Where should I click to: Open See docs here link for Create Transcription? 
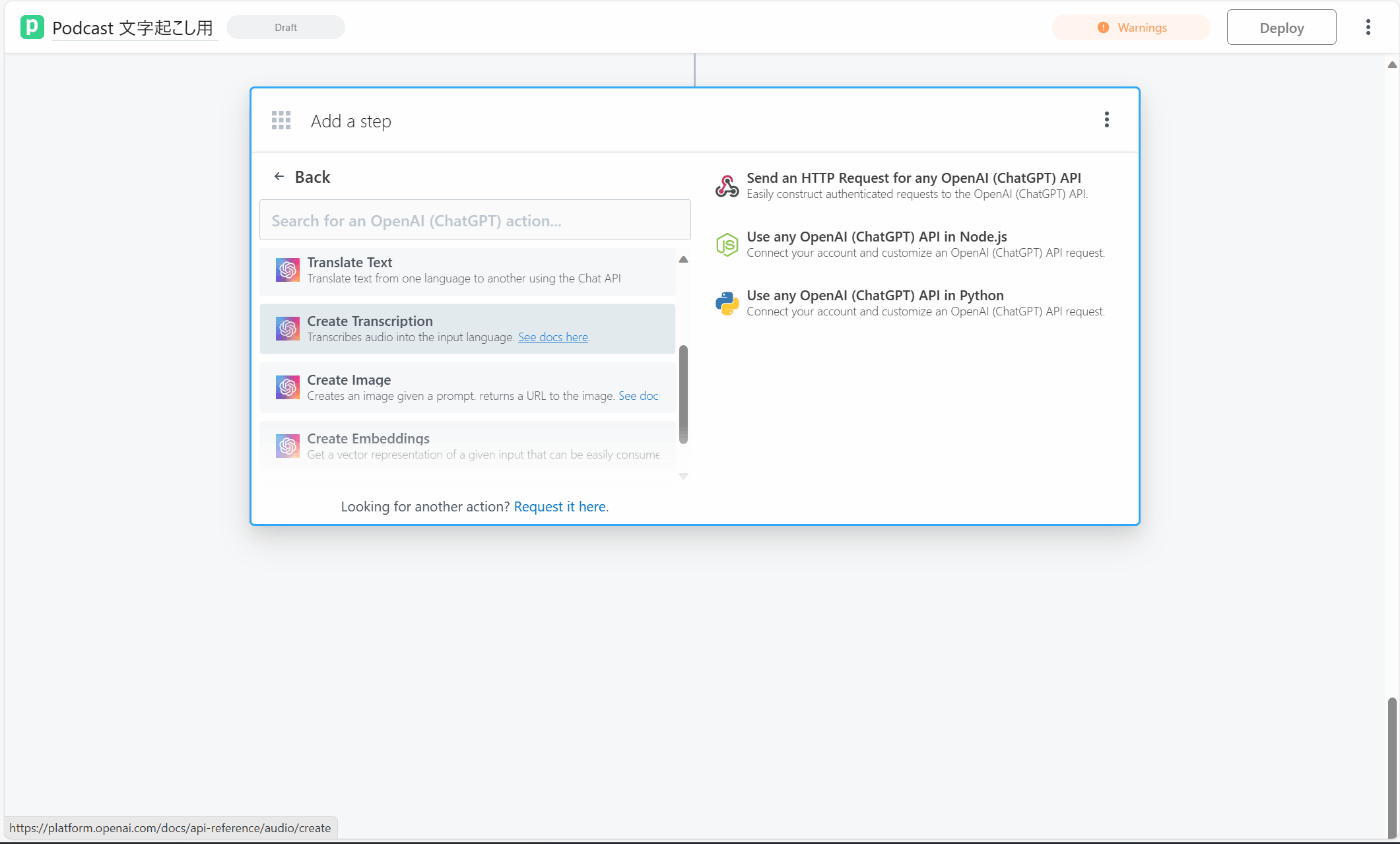point(553,337)
